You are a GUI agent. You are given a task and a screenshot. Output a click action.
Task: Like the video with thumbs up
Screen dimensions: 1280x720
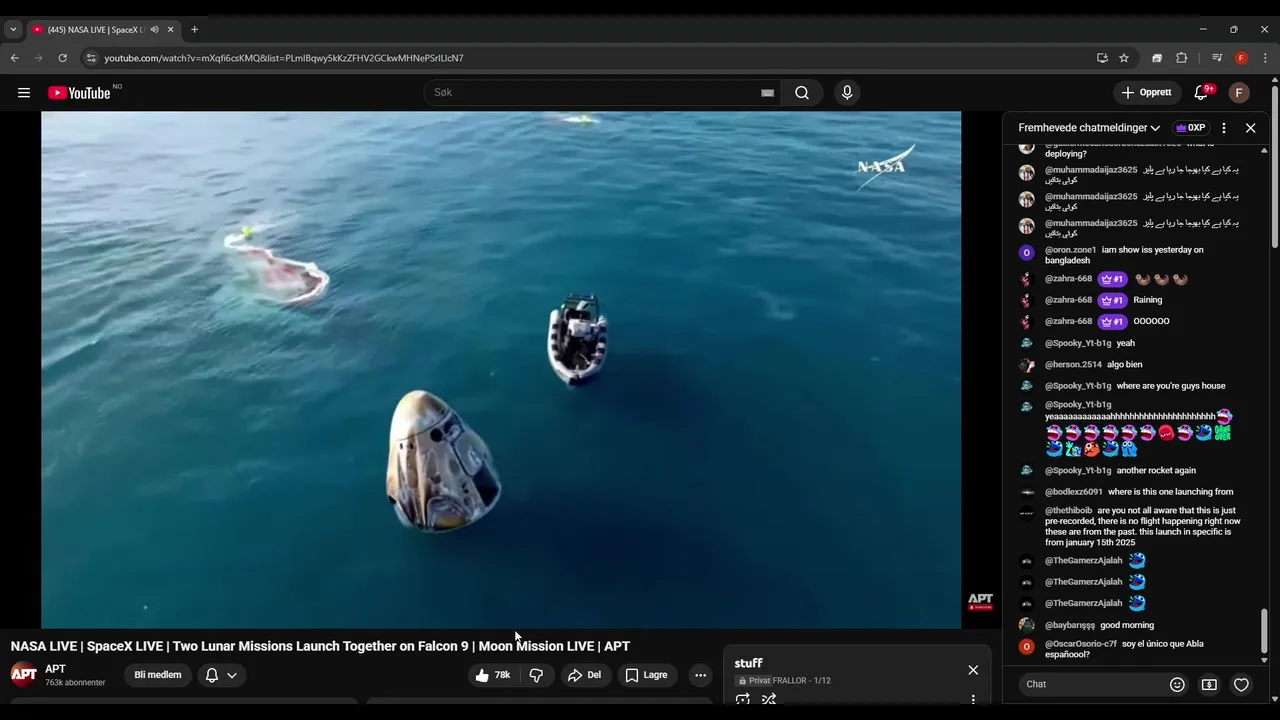click(494, 675)
